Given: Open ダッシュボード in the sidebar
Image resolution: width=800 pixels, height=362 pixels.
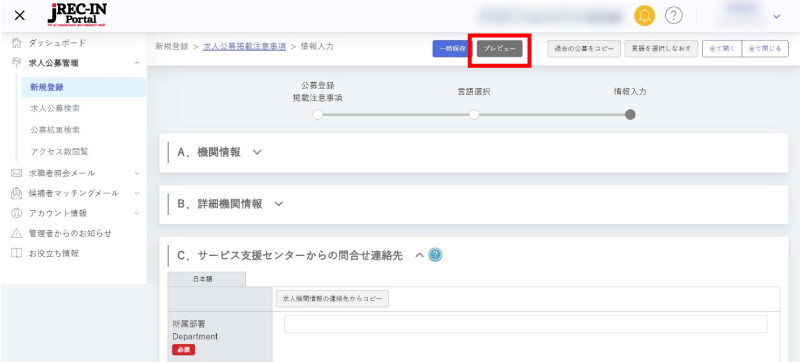Looking at the screenshot, I should click(57, 43).
